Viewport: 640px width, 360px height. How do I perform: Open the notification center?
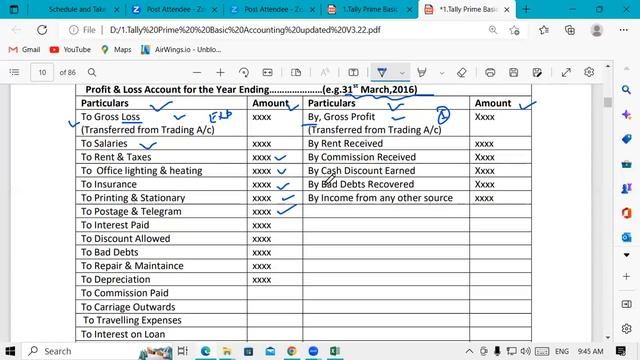(x=621, y=351)
